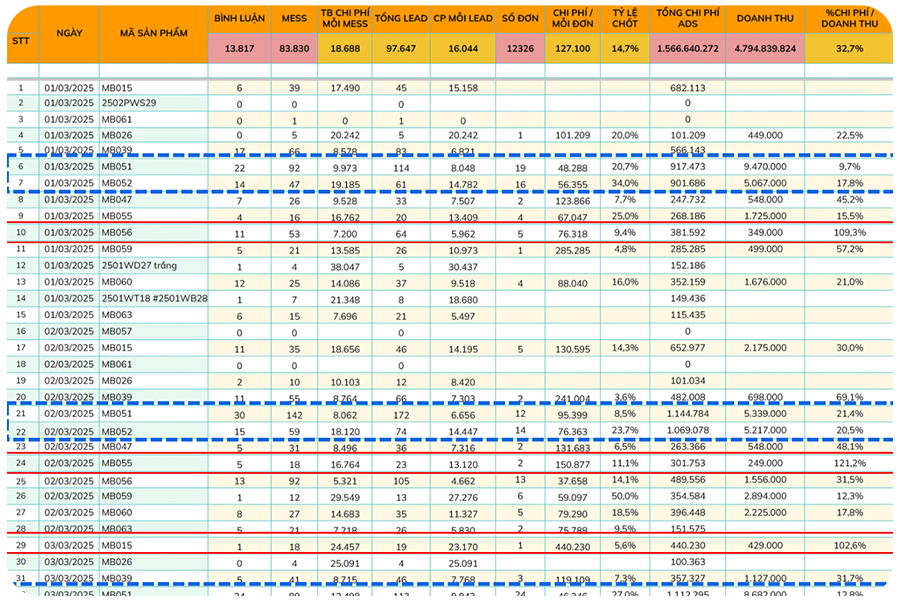Click the TỔNG LEAD column header

point(400,19)
